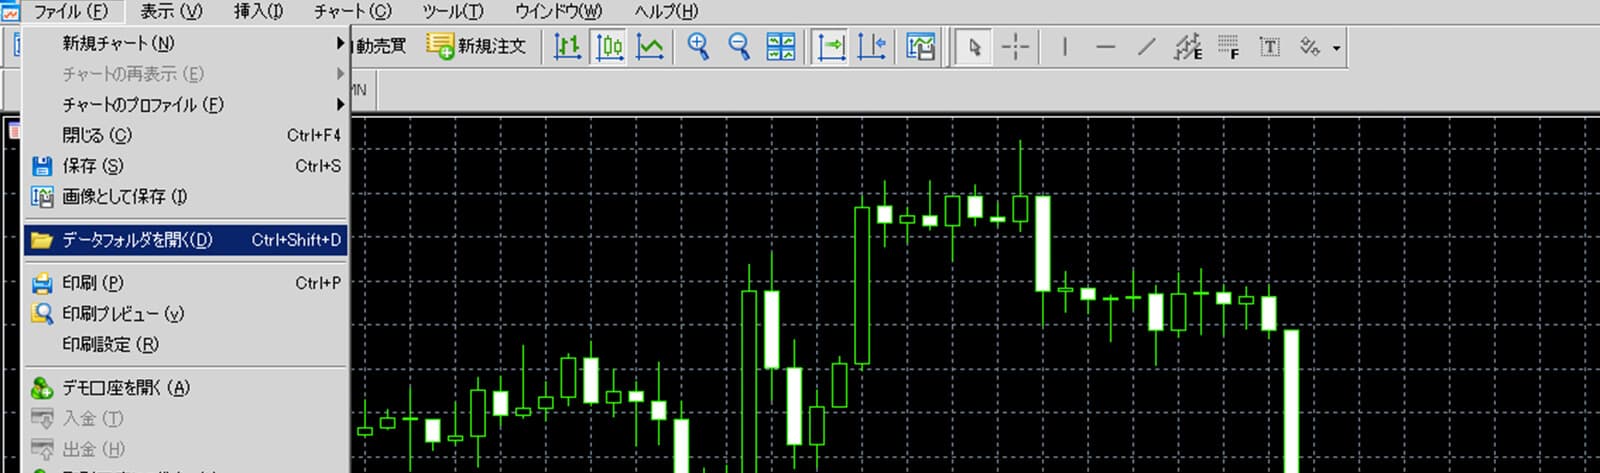Image resolution: width=1600 pixels, height=473 pixels.
Task: Click the tallest white candlestick on chart
Action: click(x=1291, y=400)
